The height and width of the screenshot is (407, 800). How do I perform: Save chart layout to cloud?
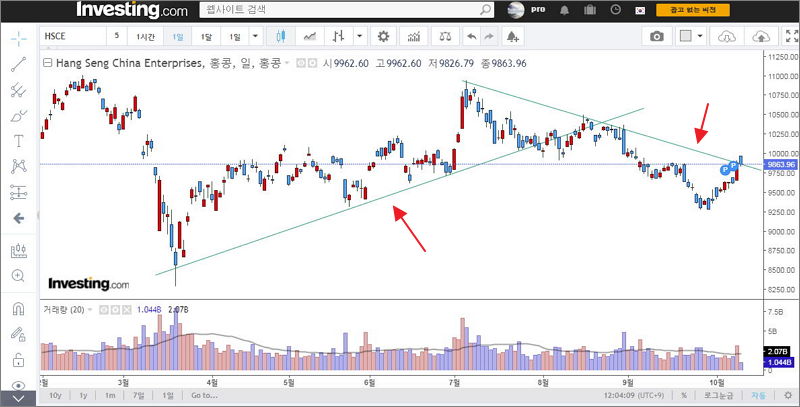pyautogui.click(x=761, y=36)
